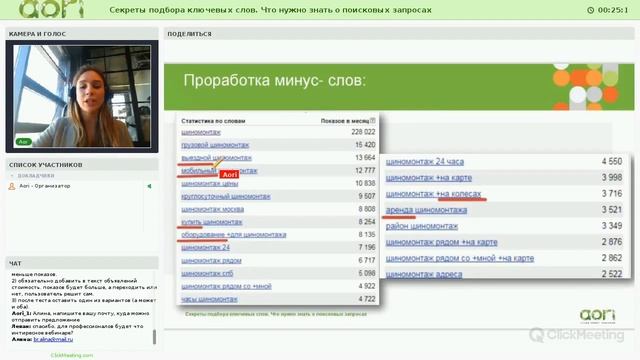Click the webinar timer '00:25:1'
Screen dimensions: 640x360
(x=613, y=10)
